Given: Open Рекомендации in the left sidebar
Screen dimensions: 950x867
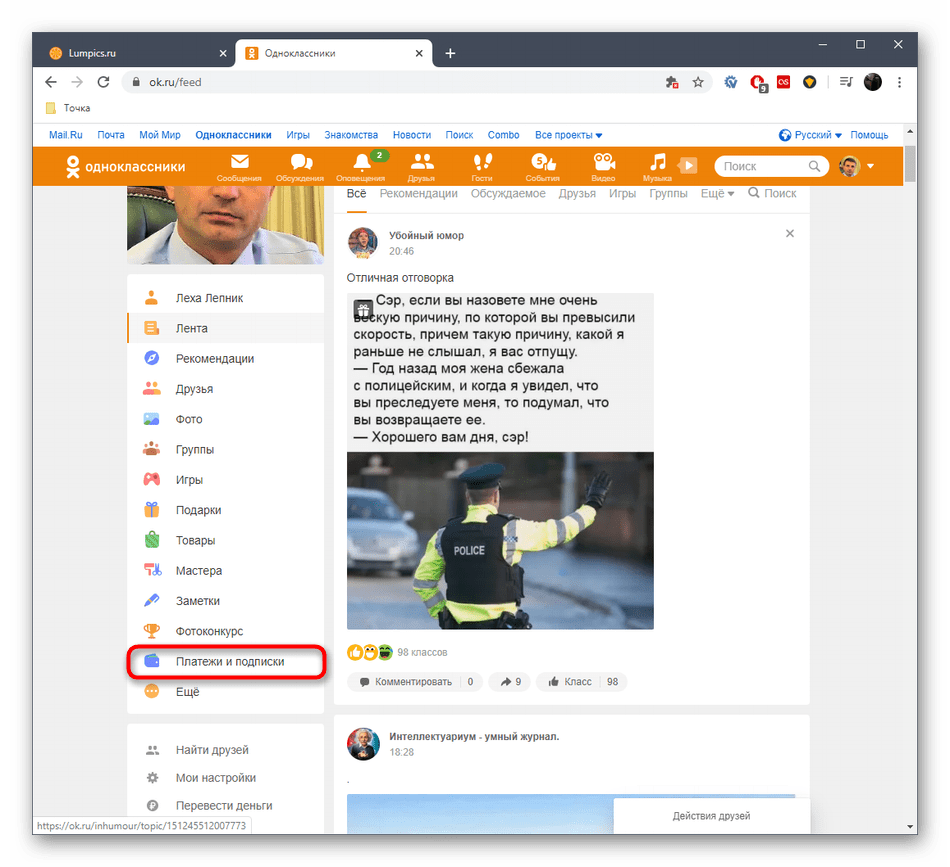Looking at the screenshot, I should pyautogui.click(x=225, y=358).
